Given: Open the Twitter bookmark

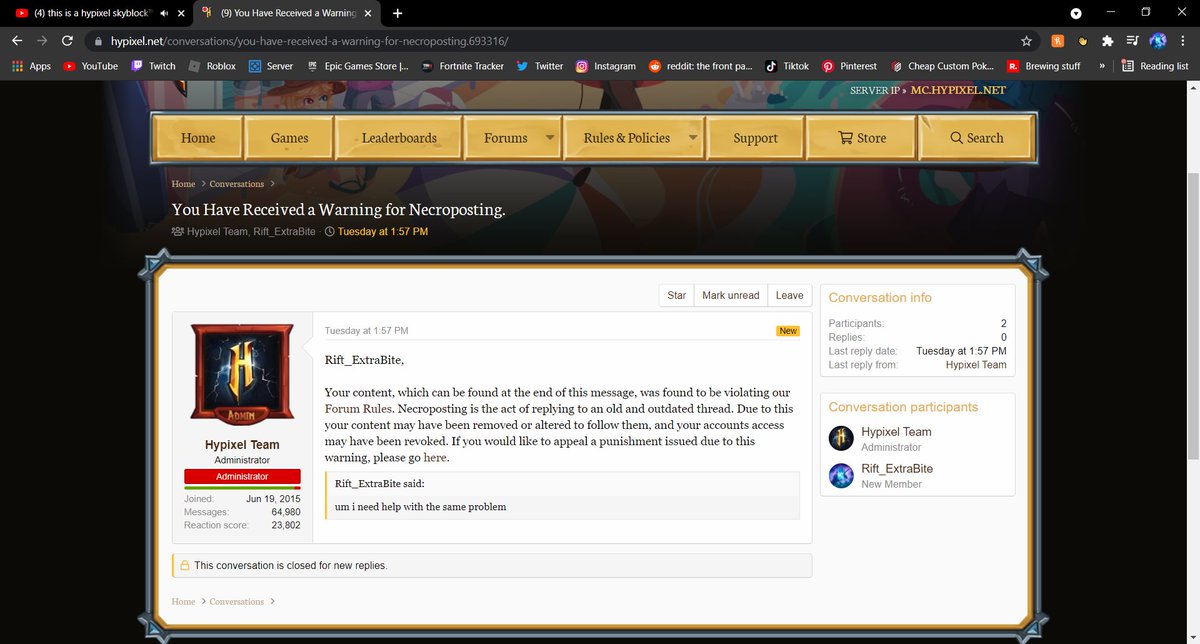Looking at the screenshot, I should tap(540, 66).
